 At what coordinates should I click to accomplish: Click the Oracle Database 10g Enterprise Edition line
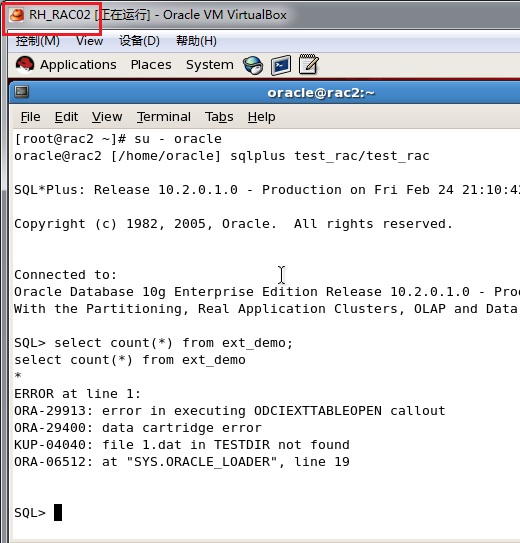tap(267, 292)
